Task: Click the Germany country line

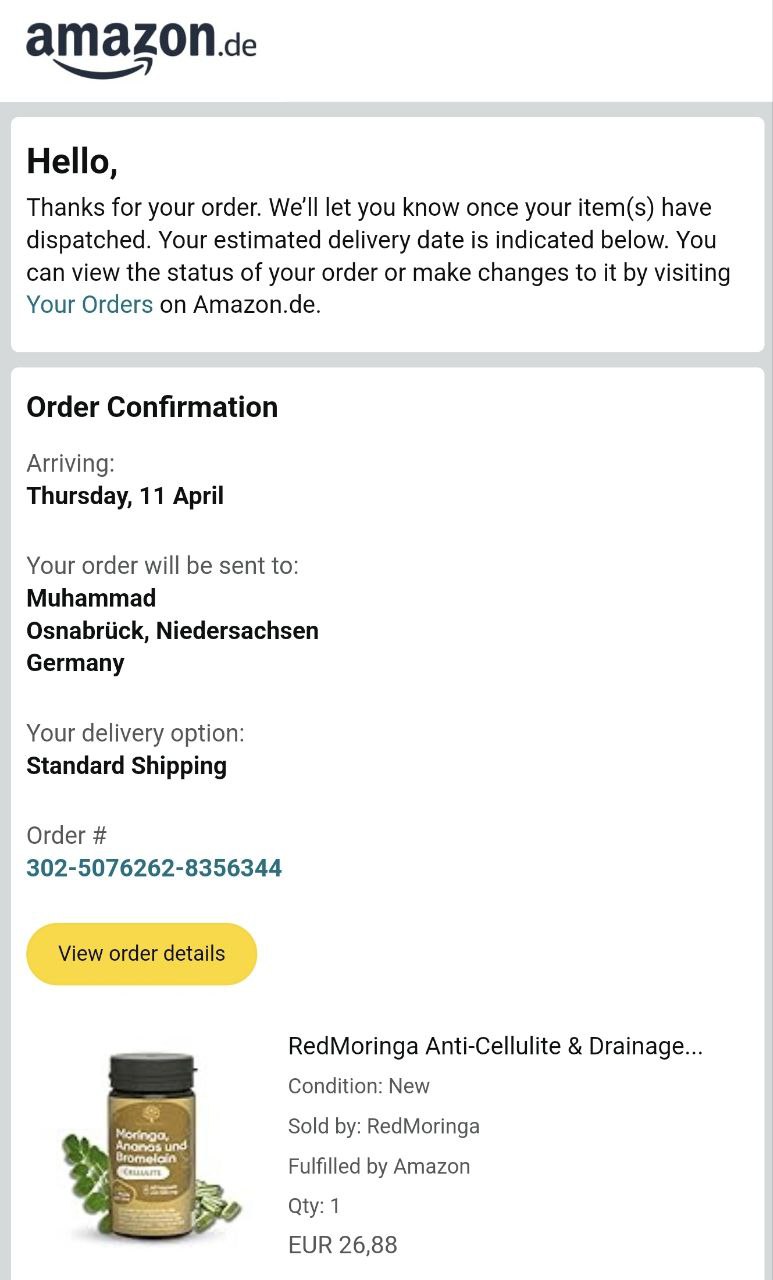Action: 75,663
